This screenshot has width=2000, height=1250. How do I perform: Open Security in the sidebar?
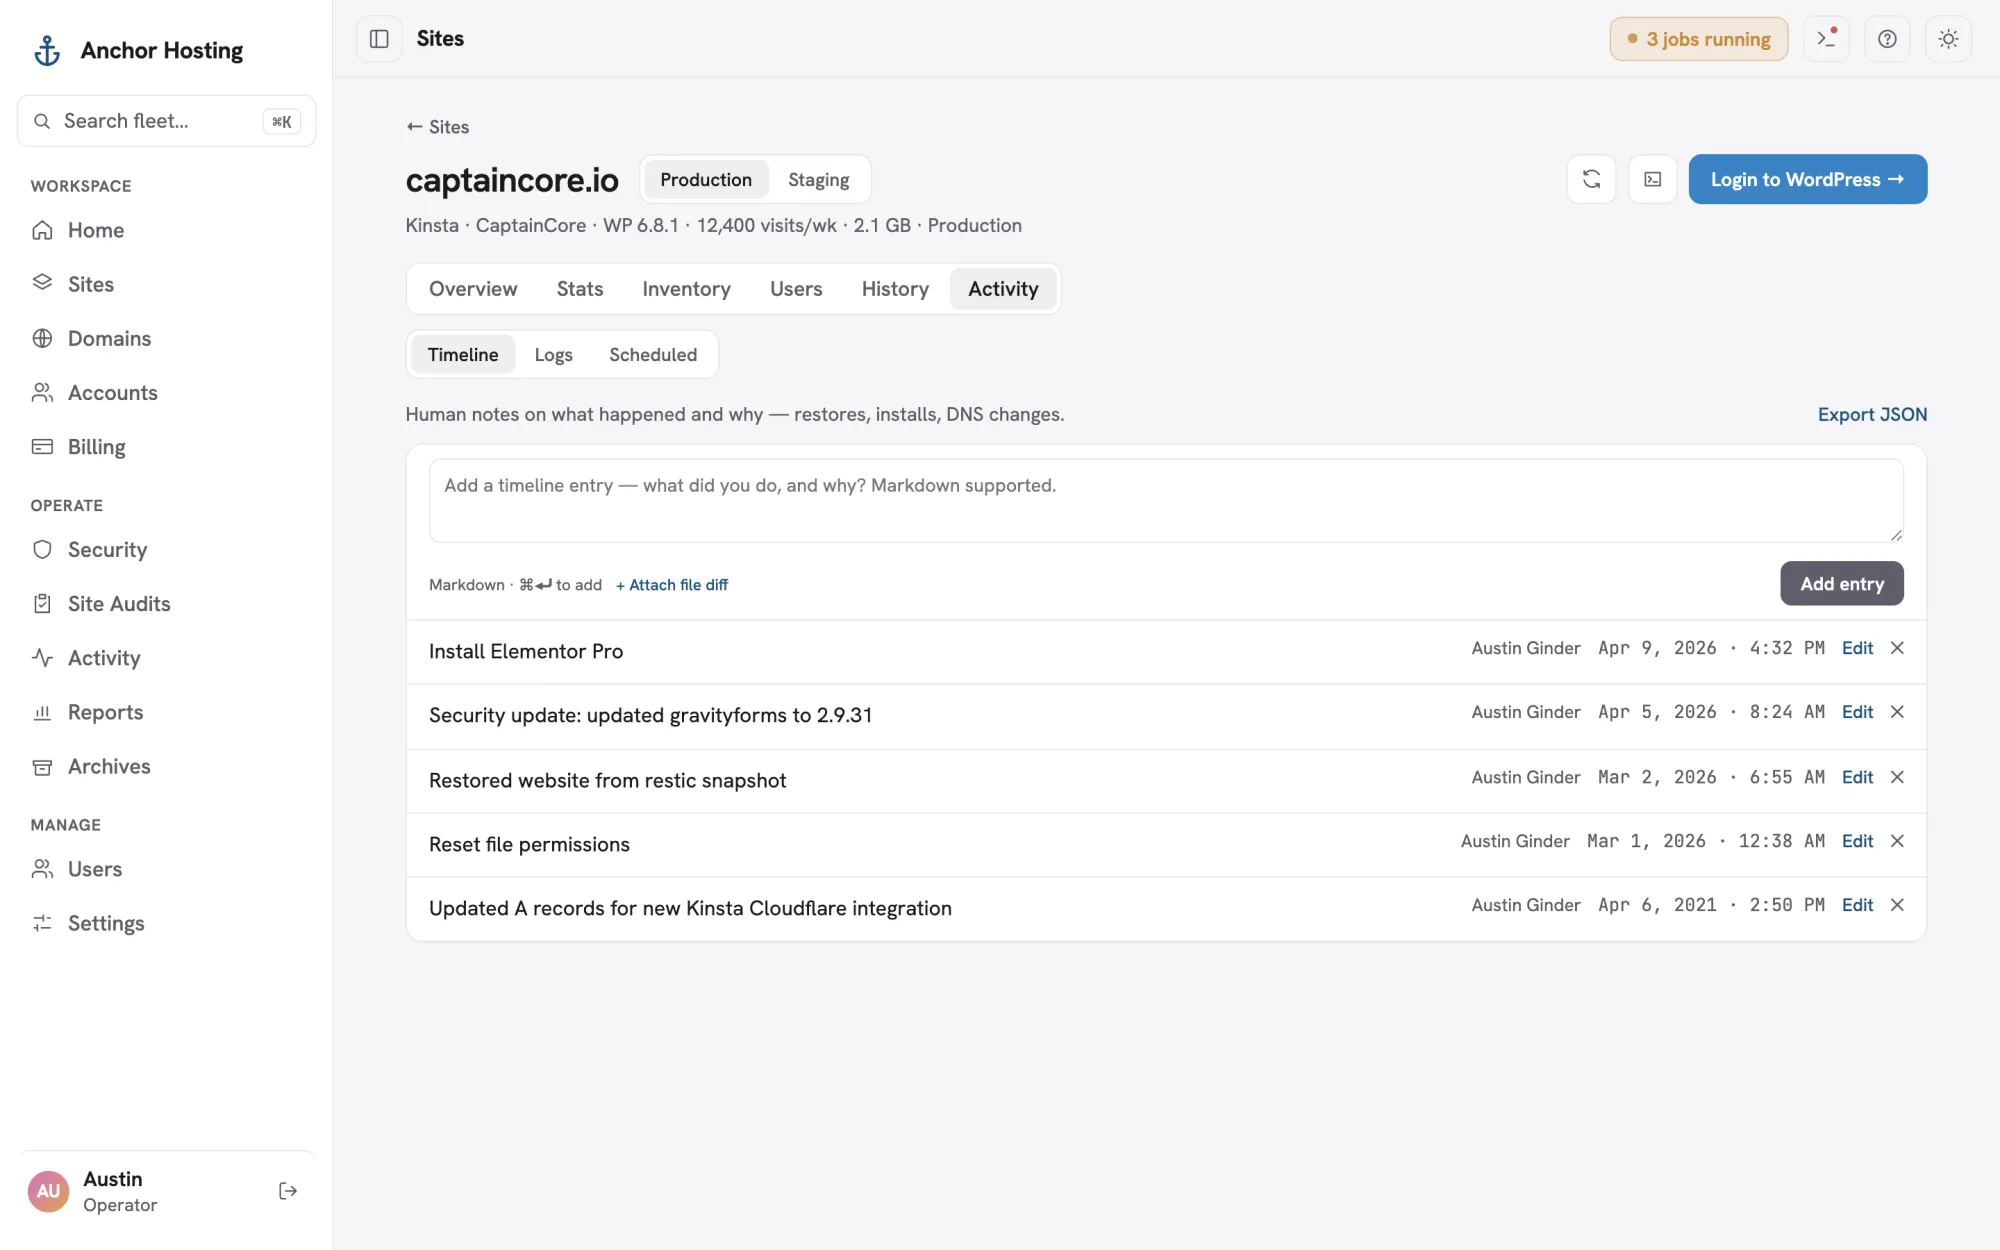point(166,549)
